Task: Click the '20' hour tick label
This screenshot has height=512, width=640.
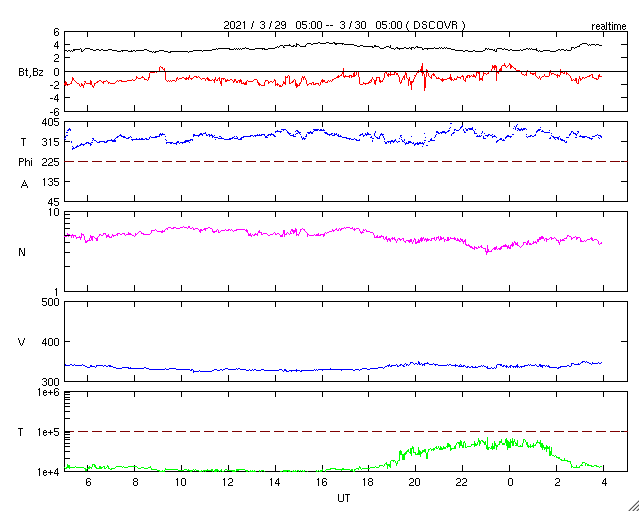Action: click(416, 483)
